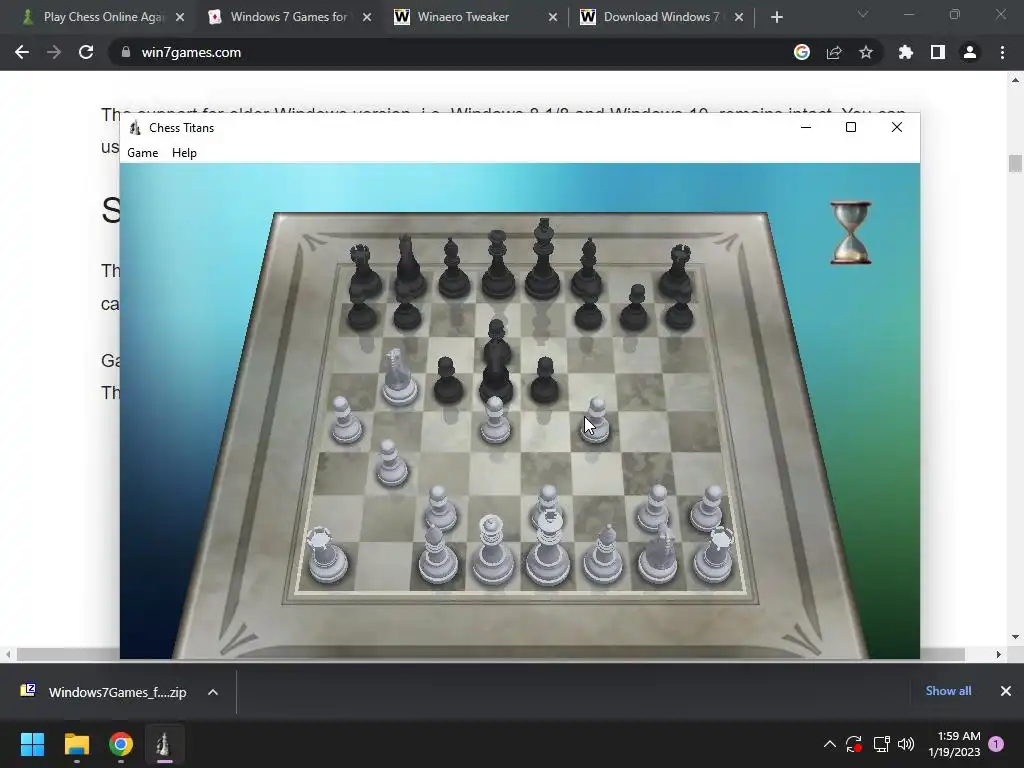Viewport: 1024px width, 768px height.
Task: Click the site padlock icon
Action: tap(126, 52)
